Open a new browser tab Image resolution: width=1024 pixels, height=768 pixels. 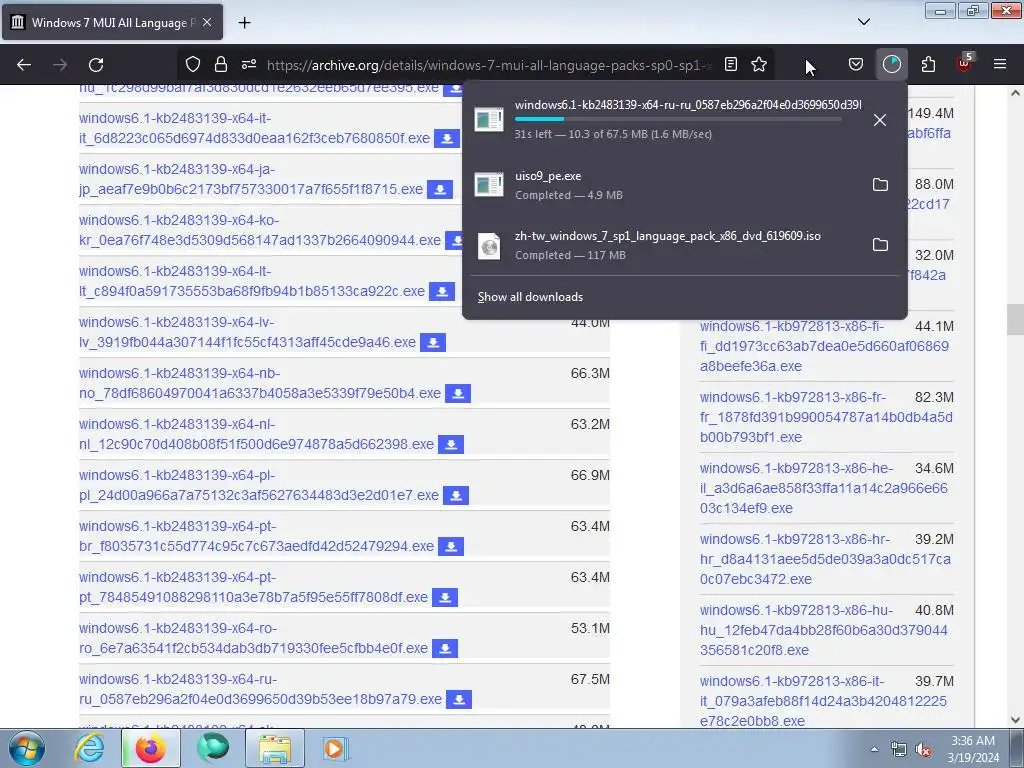click(x=244, y=22)
